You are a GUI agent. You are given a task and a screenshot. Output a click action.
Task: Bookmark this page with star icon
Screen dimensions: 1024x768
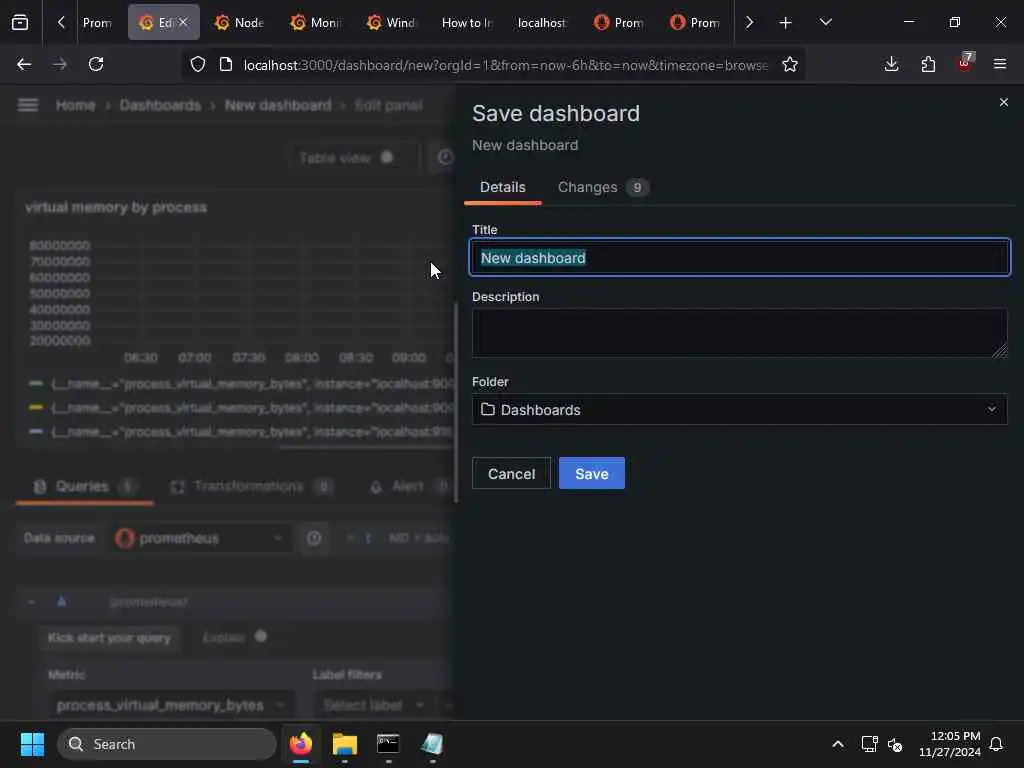790,64
